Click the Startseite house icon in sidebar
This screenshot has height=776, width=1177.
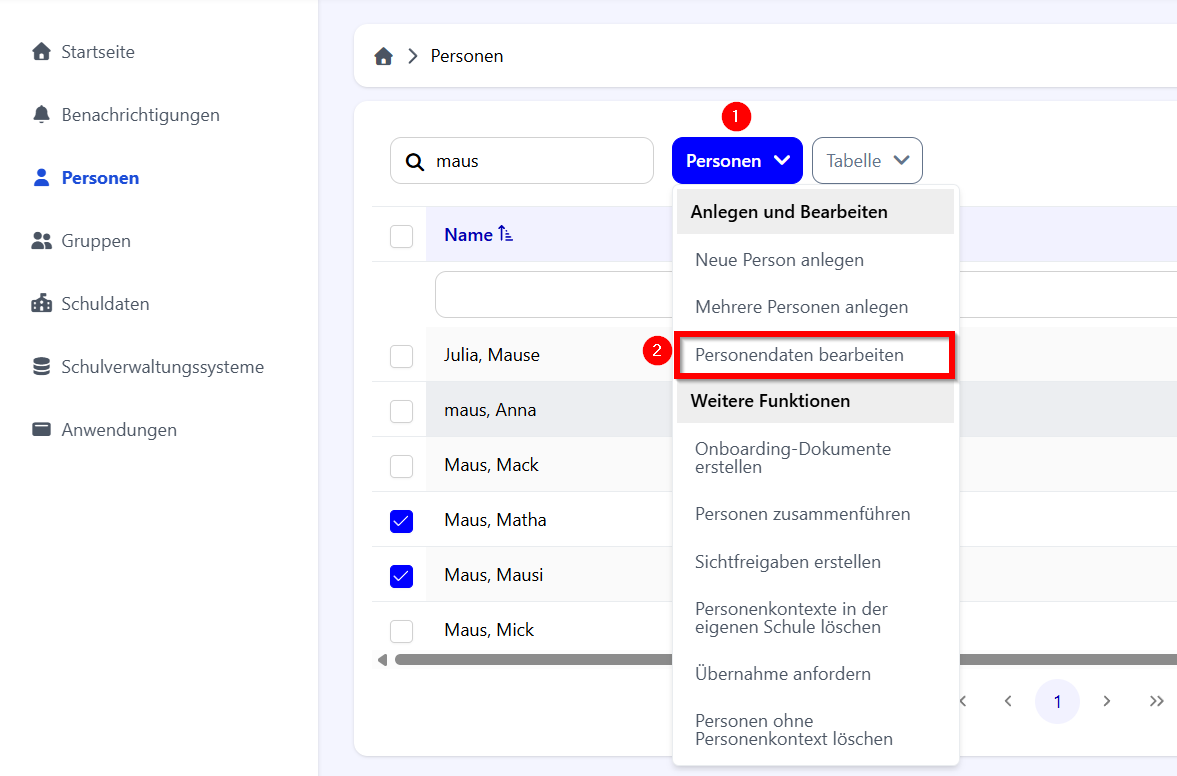[x=41, y=52]
